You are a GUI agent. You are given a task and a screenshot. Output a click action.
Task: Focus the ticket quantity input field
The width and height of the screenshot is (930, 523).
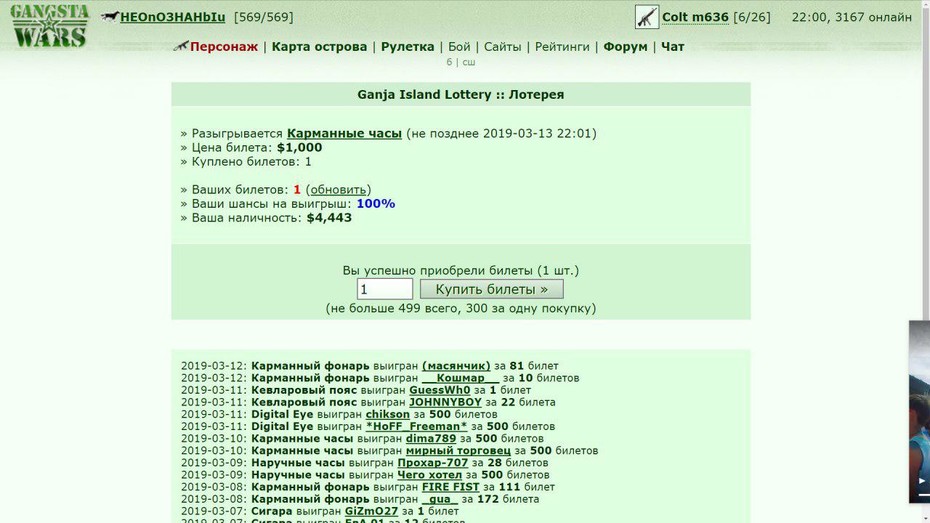point(385,289)
